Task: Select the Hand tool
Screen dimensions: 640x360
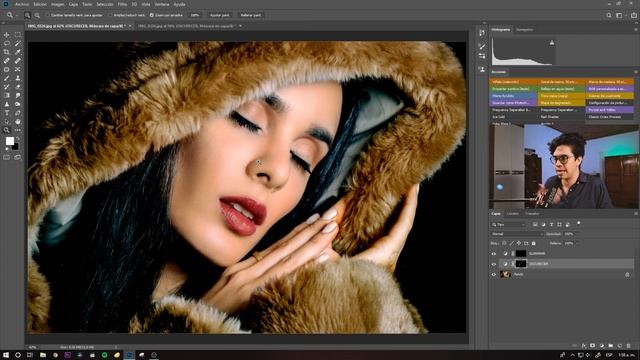Action: [x=18, y=121]
